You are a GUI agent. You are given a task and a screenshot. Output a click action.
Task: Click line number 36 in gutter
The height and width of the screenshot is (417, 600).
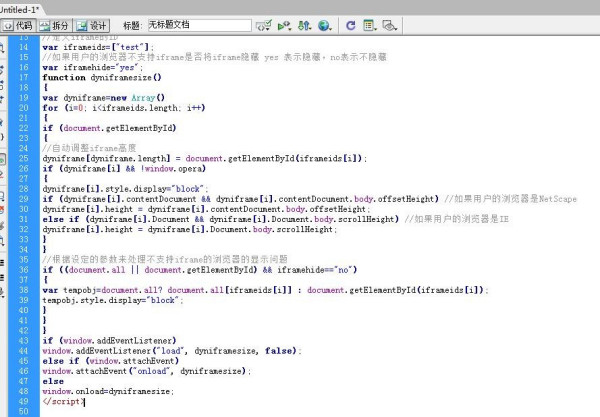pyautogui.click(x=24, y=270)
